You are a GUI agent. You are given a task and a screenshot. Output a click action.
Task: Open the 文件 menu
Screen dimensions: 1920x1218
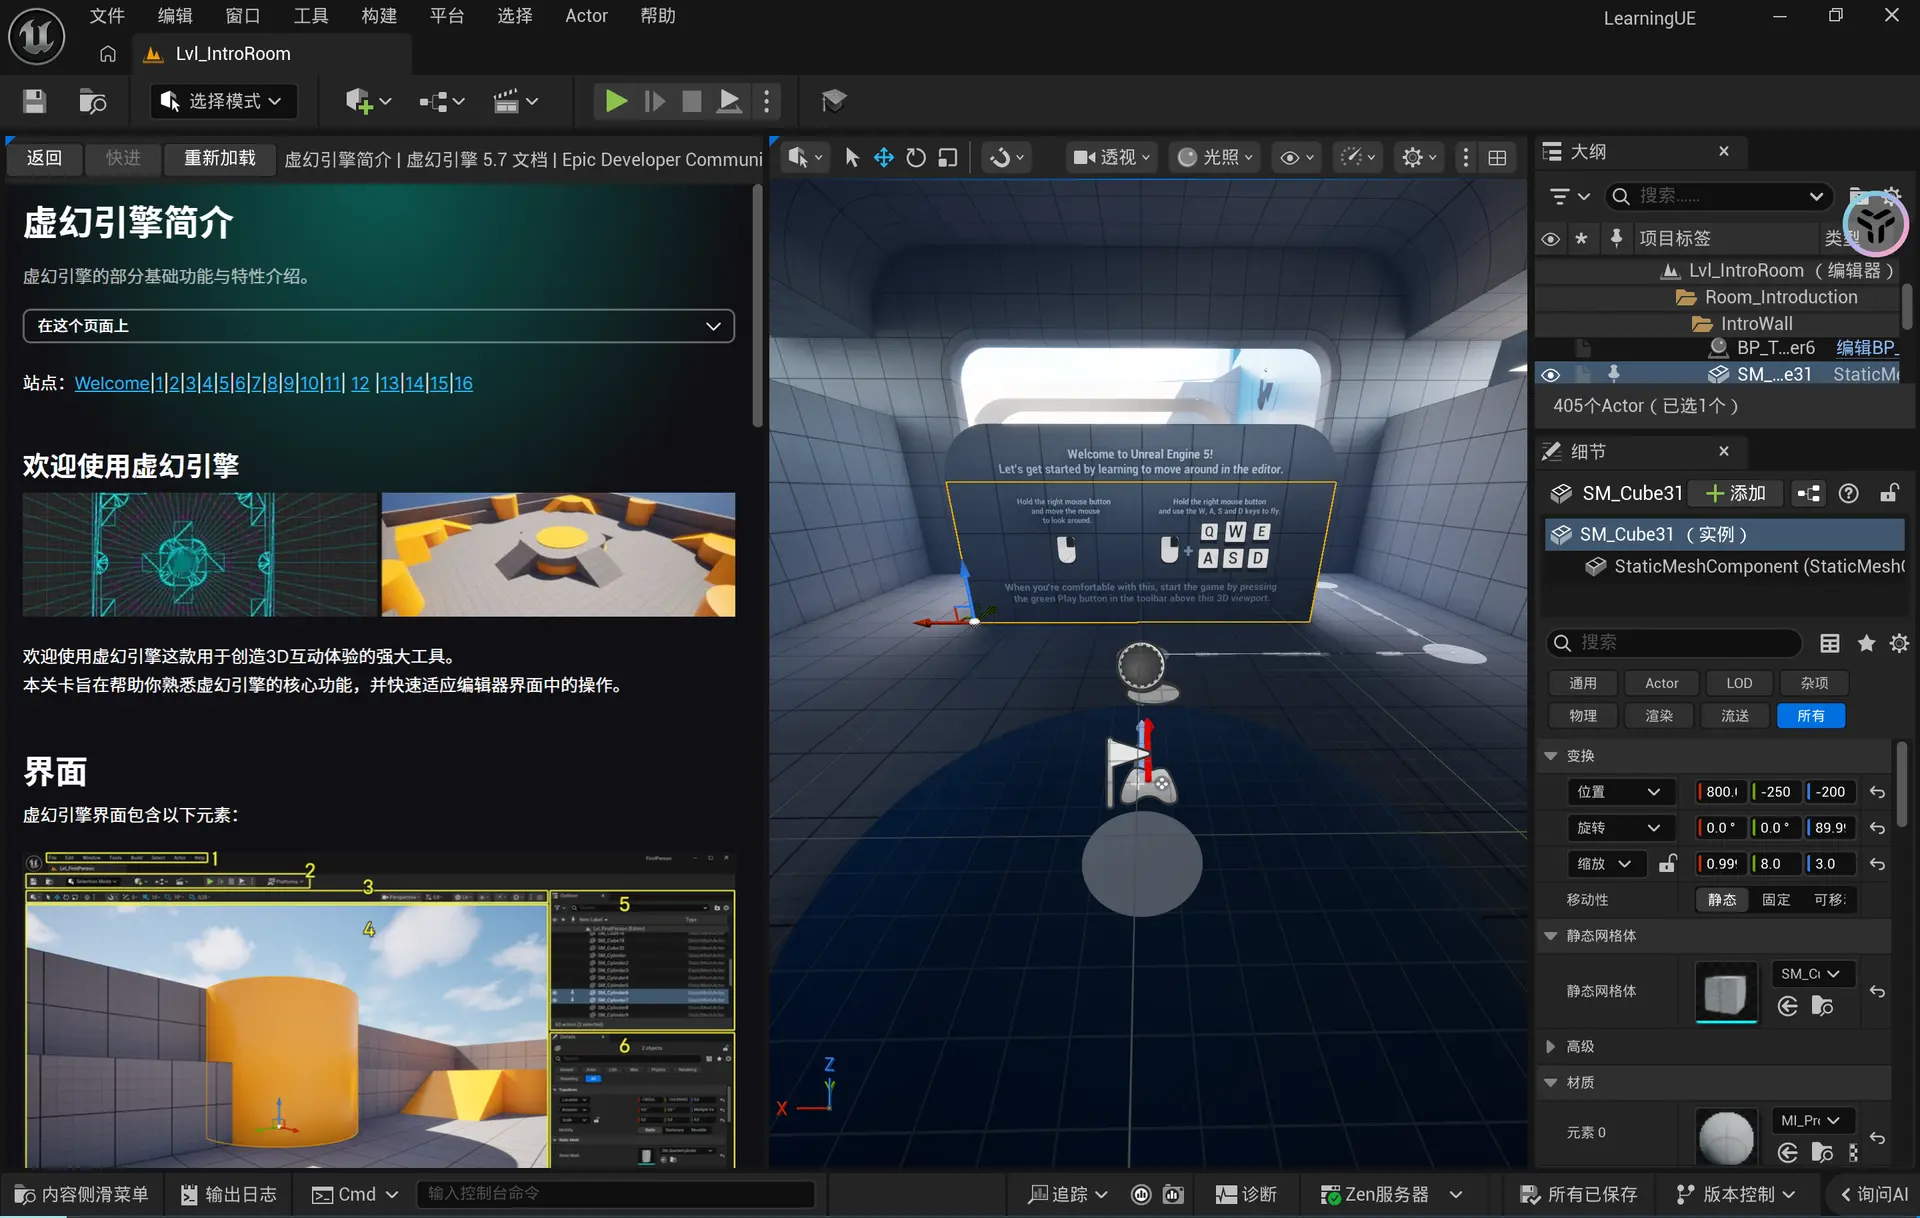coord(107,16)
